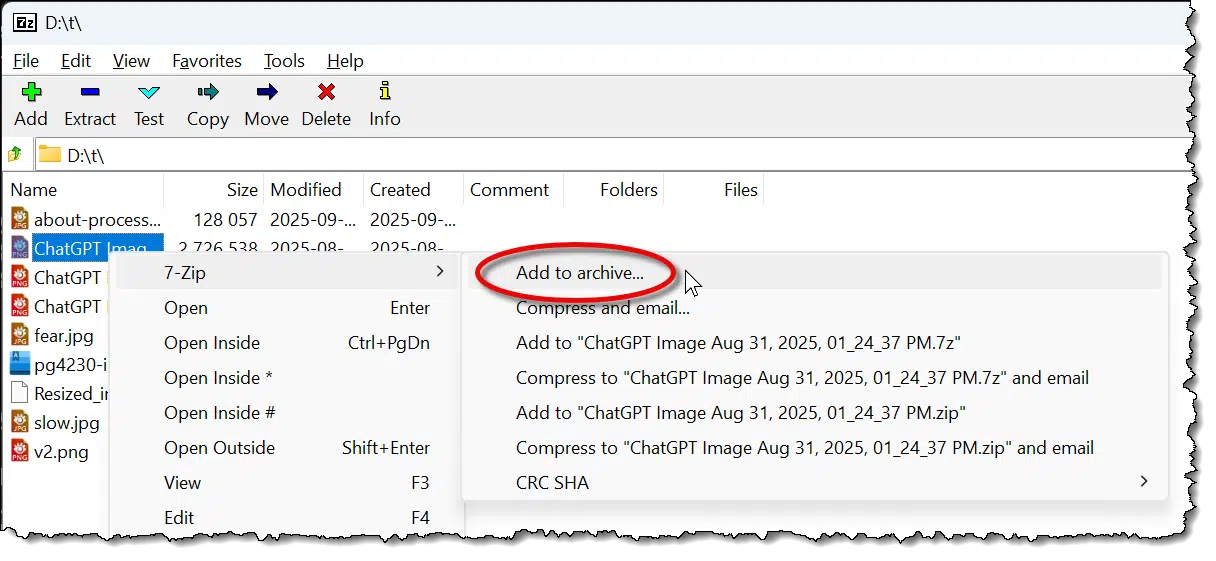1216x561 pixels.
Task: Click the 128 057 size value
Action: click(x=224, y=219)
